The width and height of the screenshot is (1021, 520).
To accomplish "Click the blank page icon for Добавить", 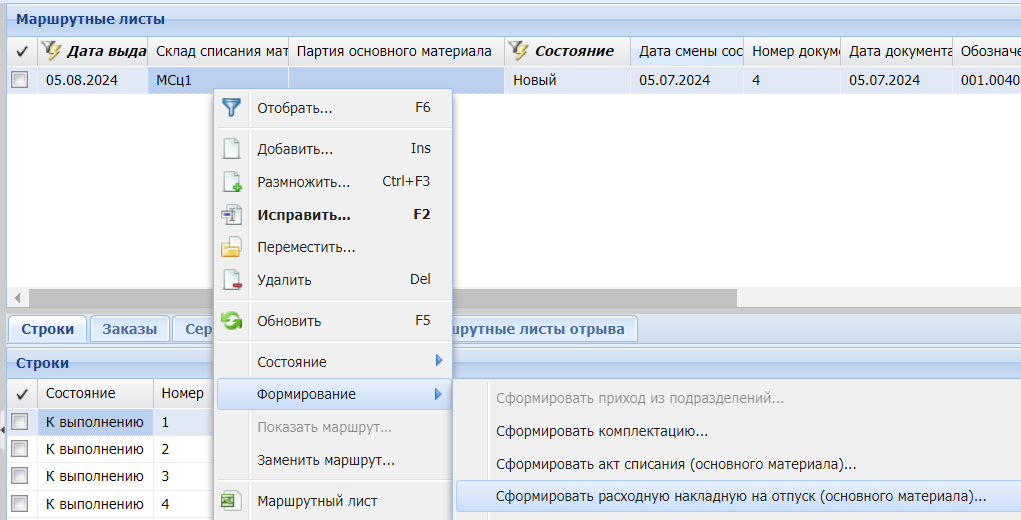I will [231, 149].
